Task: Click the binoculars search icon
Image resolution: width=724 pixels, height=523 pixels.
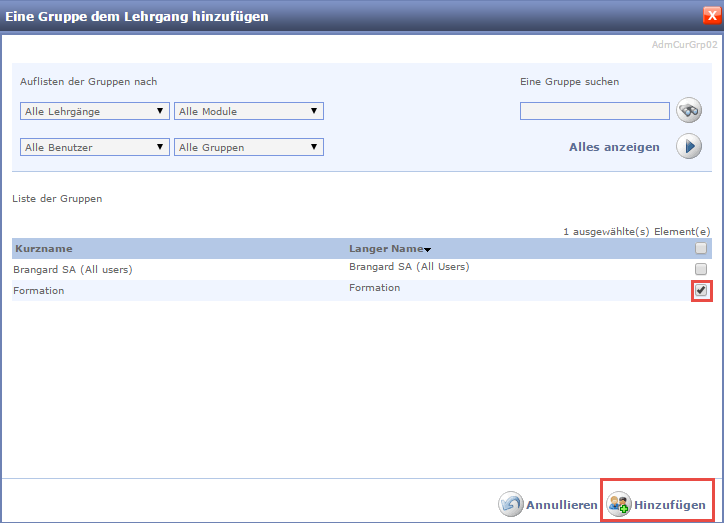Action: pos(689,110)
